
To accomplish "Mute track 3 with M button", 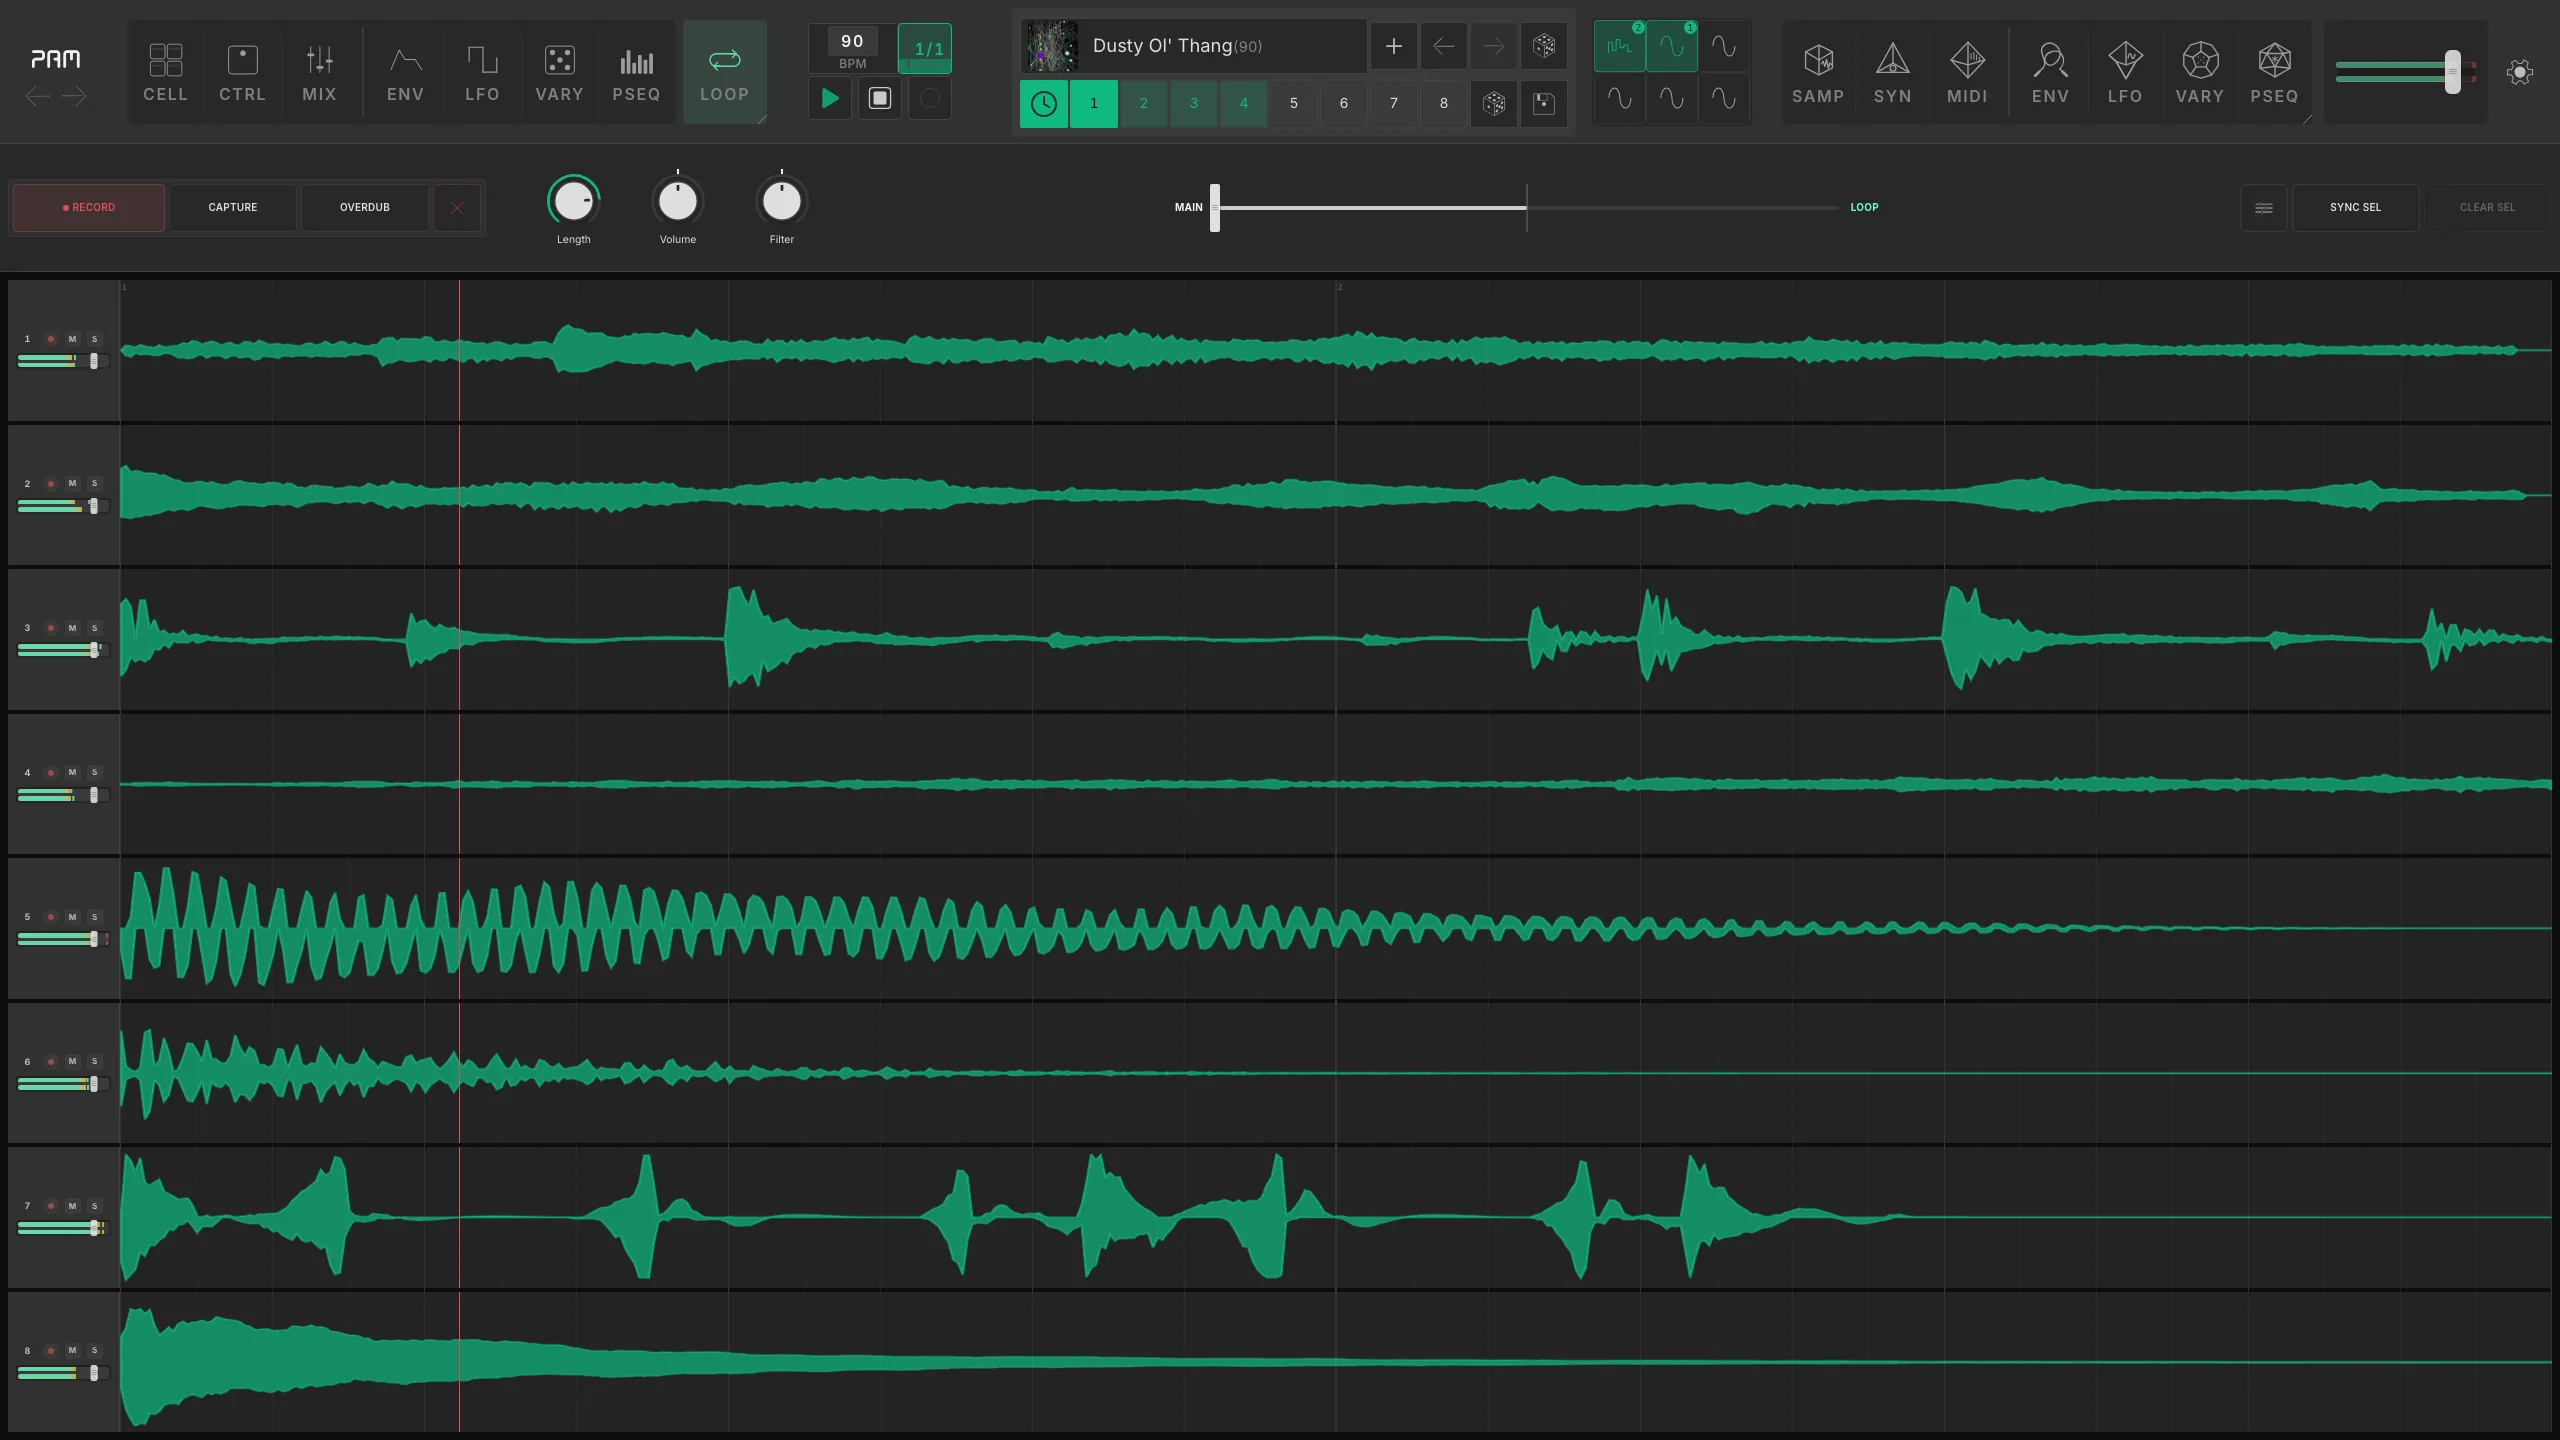I will 72,628.
